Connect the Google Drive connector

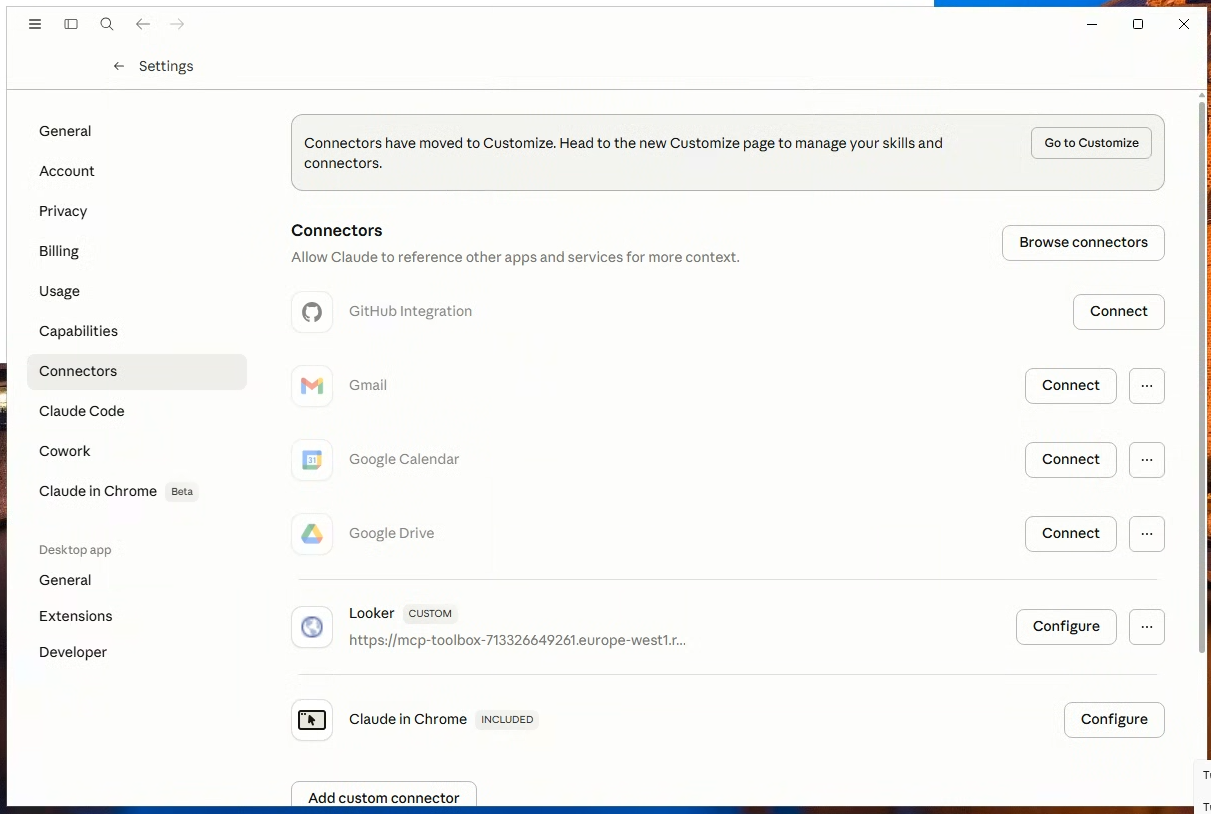(x=1070, y=534)
